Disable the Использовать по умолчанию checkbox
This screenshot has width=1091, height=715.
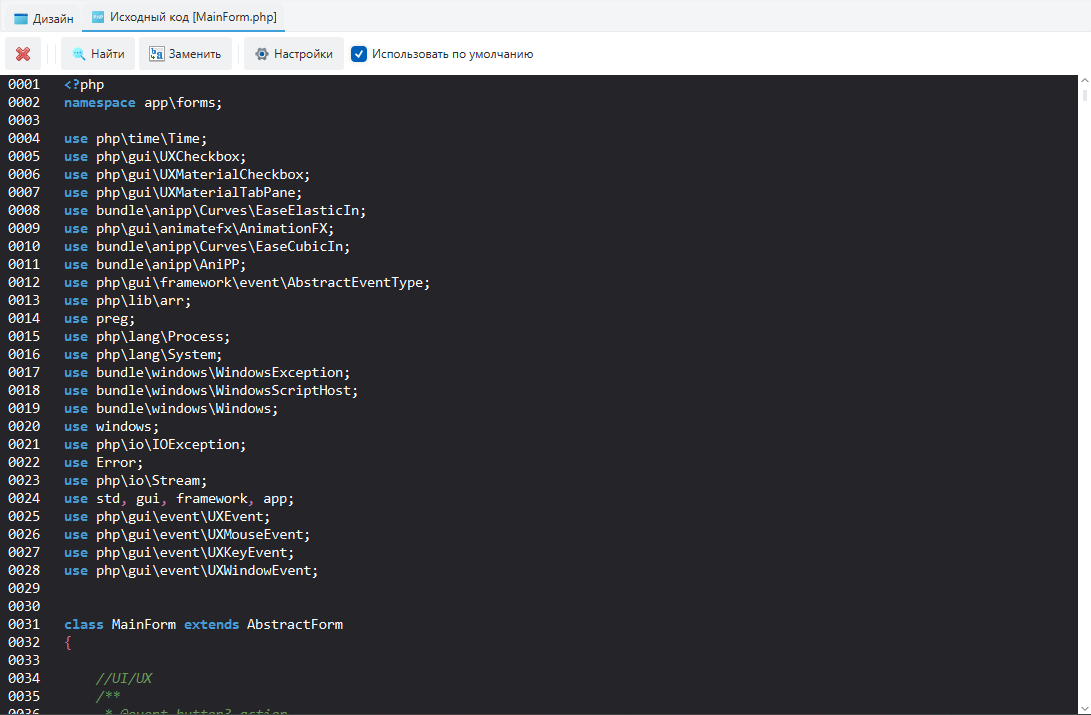pyautogui.click(x=359, y=54)
